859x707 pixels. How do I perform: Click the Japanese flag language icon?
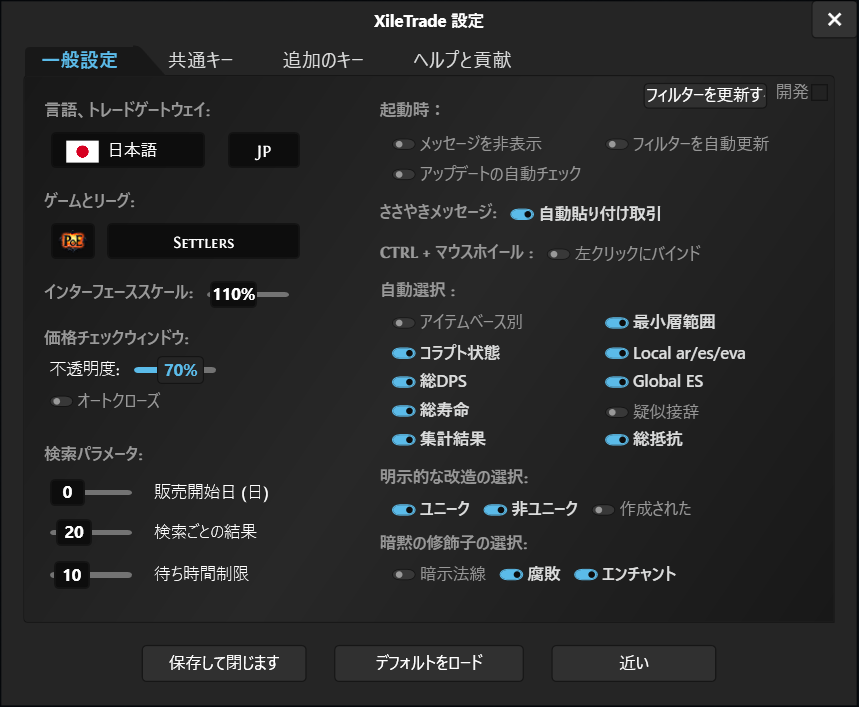tap(82, 151)
